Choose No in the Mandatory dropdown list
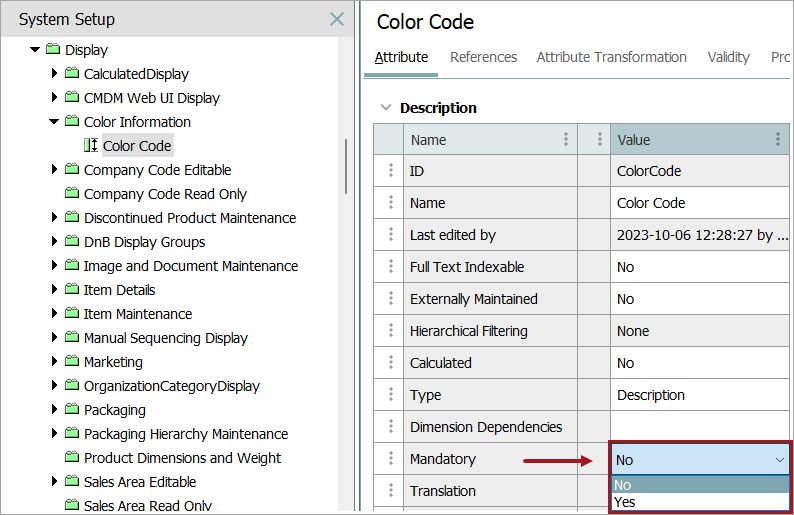 pos(623,485)
